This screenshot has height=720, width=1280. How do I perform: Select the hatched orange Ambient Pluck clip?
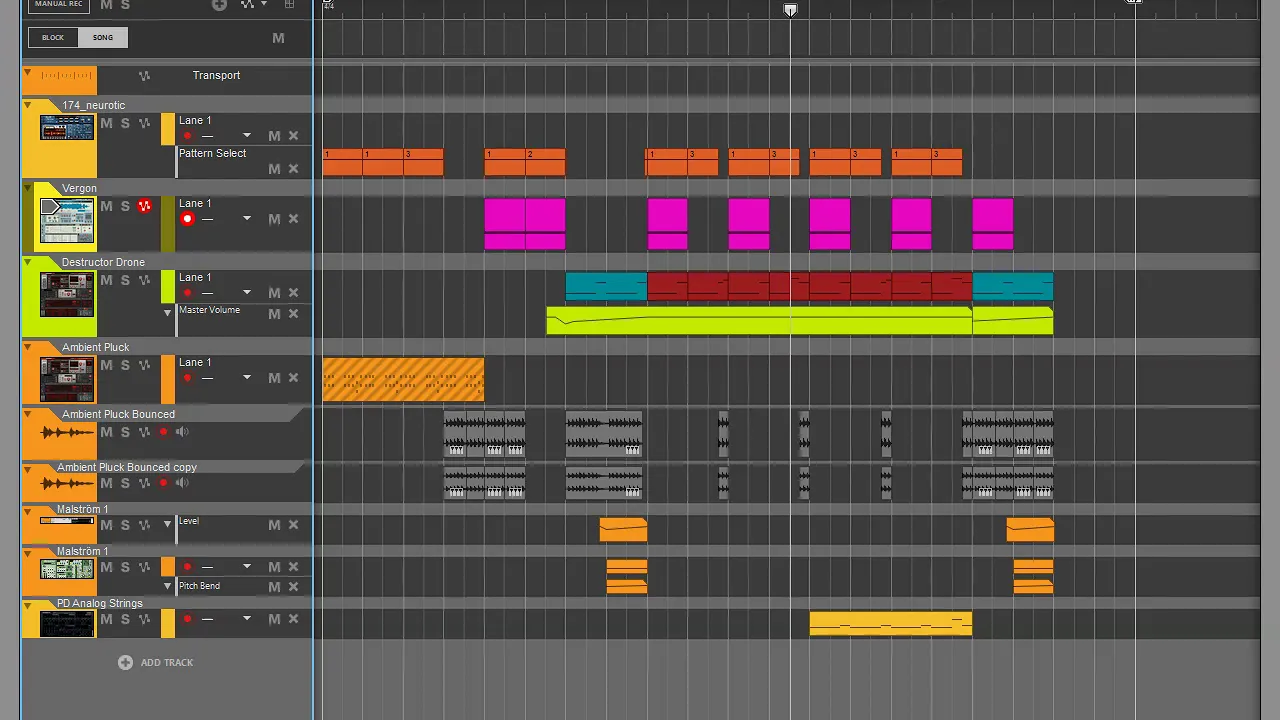pyautogui.click(x=403, y=380)
